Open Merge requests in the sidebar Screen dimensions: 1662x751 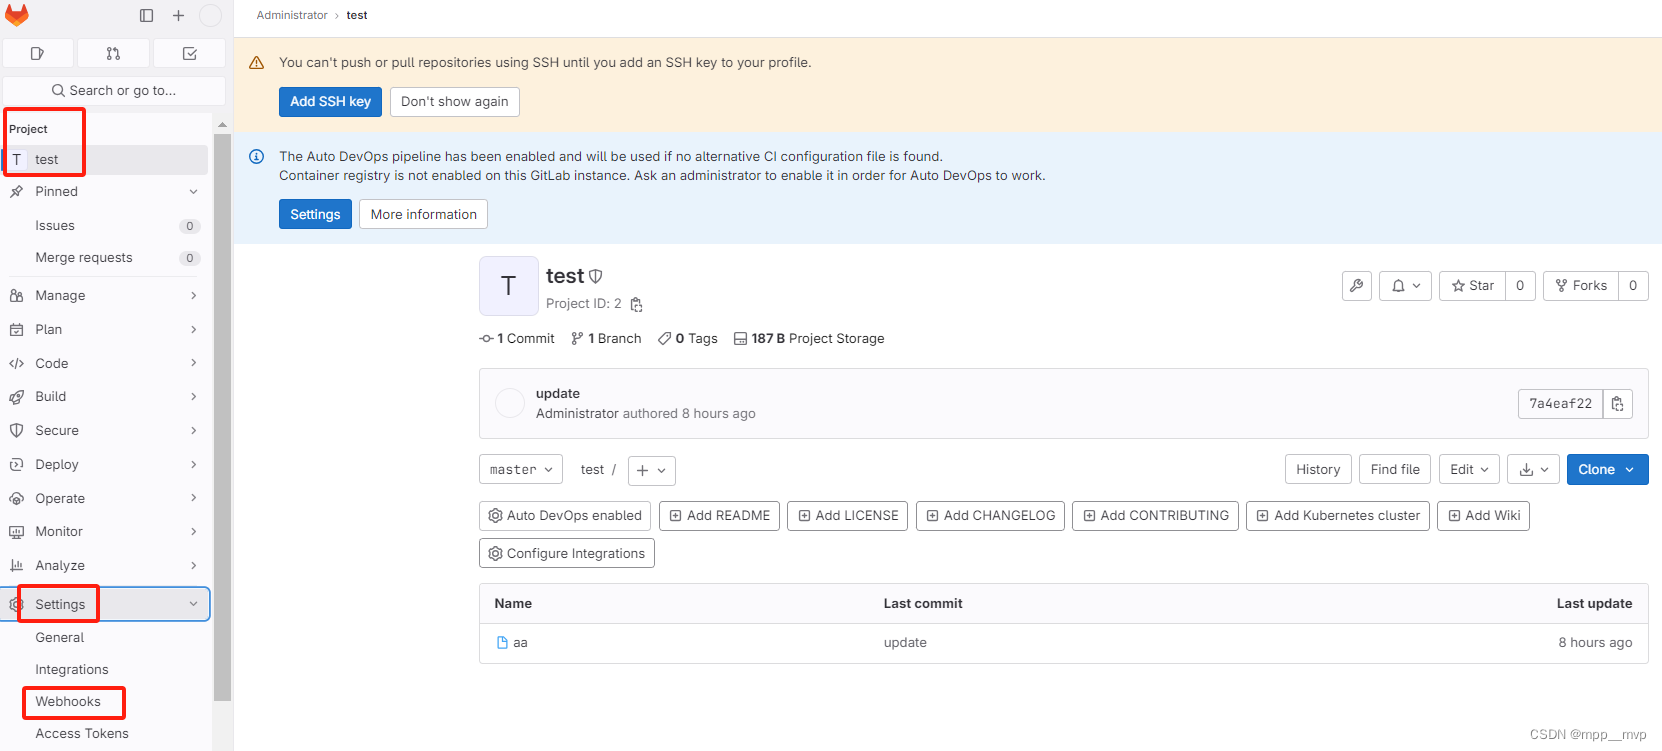(x=106, y=258)
